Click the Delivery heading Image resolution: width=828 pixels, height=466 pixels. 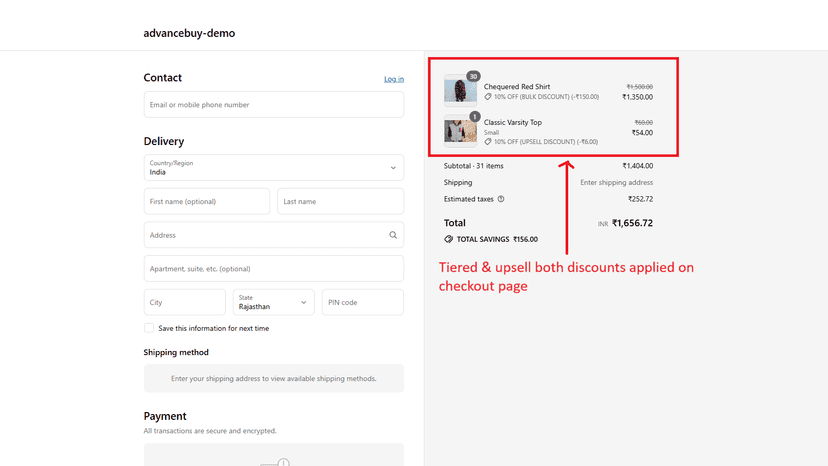(x=164, y=142)
